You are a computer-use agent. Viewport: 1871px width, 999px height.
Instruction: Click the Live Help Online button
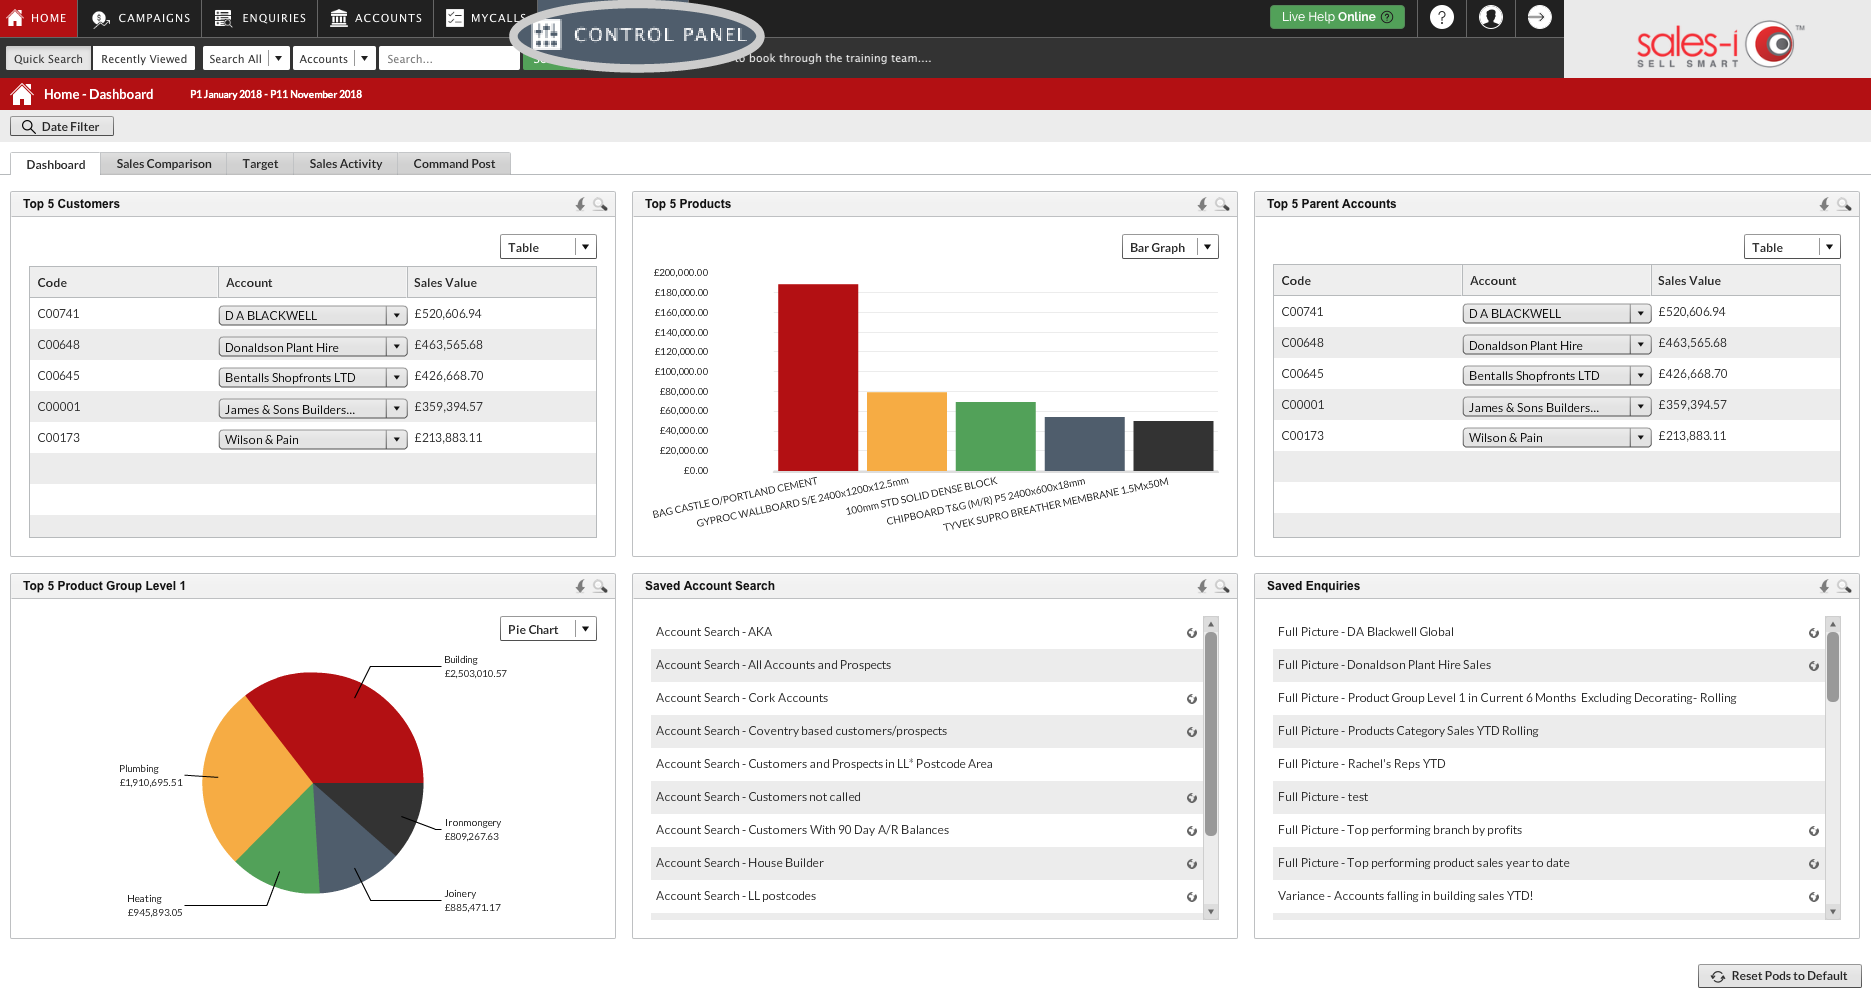1337,17
